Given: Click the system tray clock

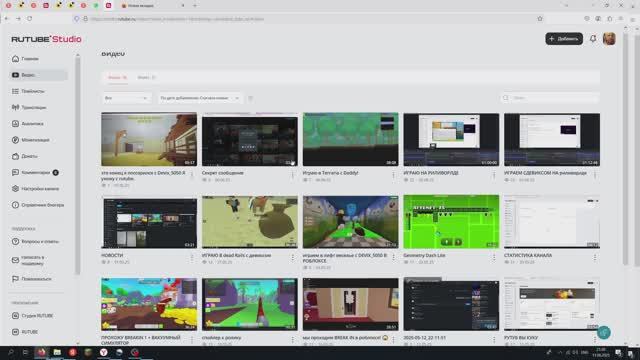Looking at the screenshot, I should click(601, 352).
